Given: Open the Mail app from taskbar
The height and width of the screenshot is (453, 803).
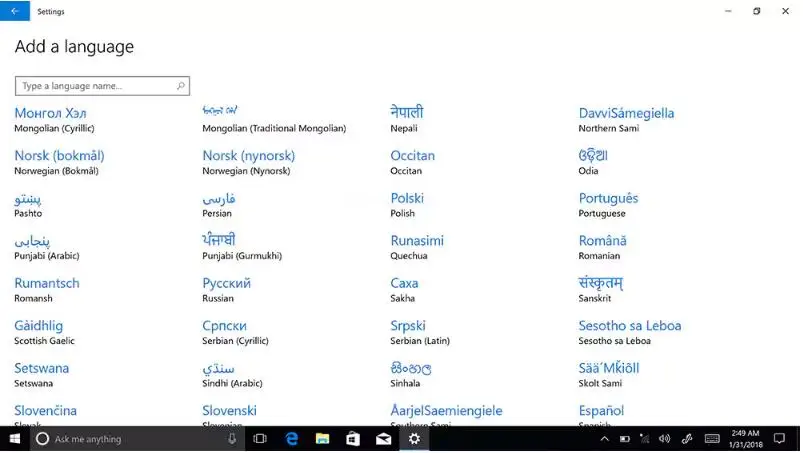Looking at the screenshot, I should 384,439.
